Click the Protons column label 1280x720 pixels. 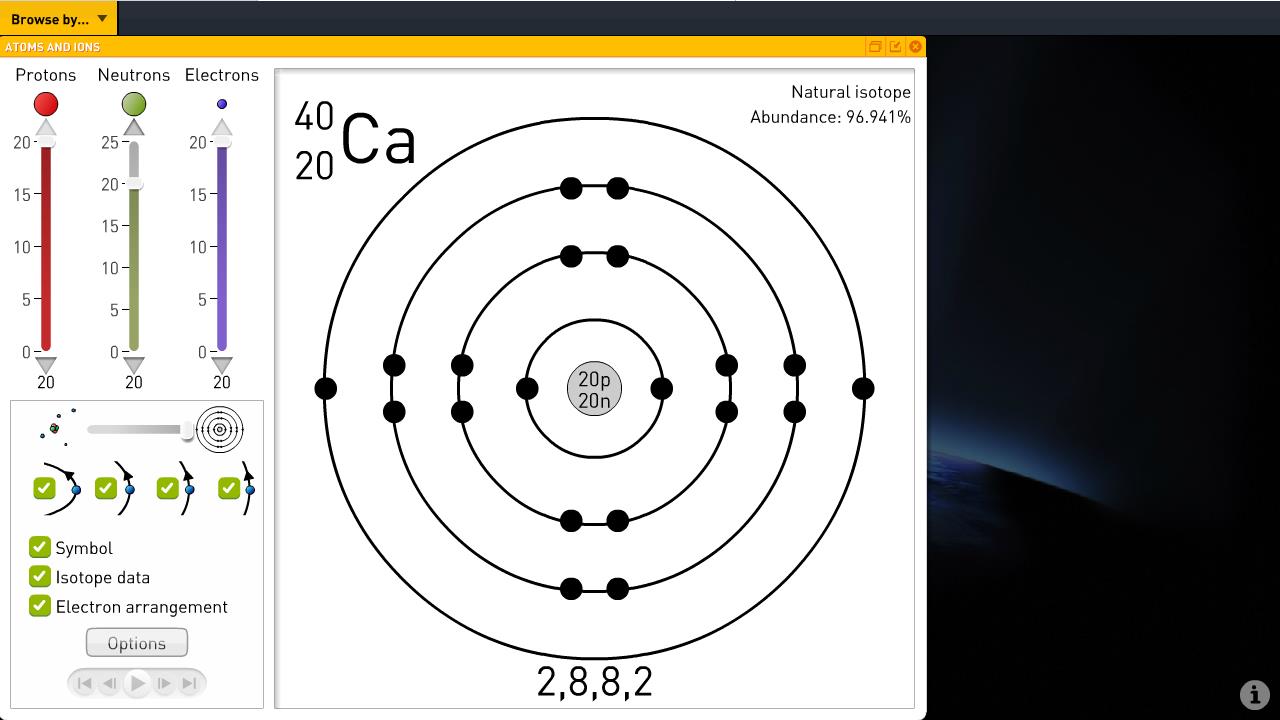[x=46, y=75]
